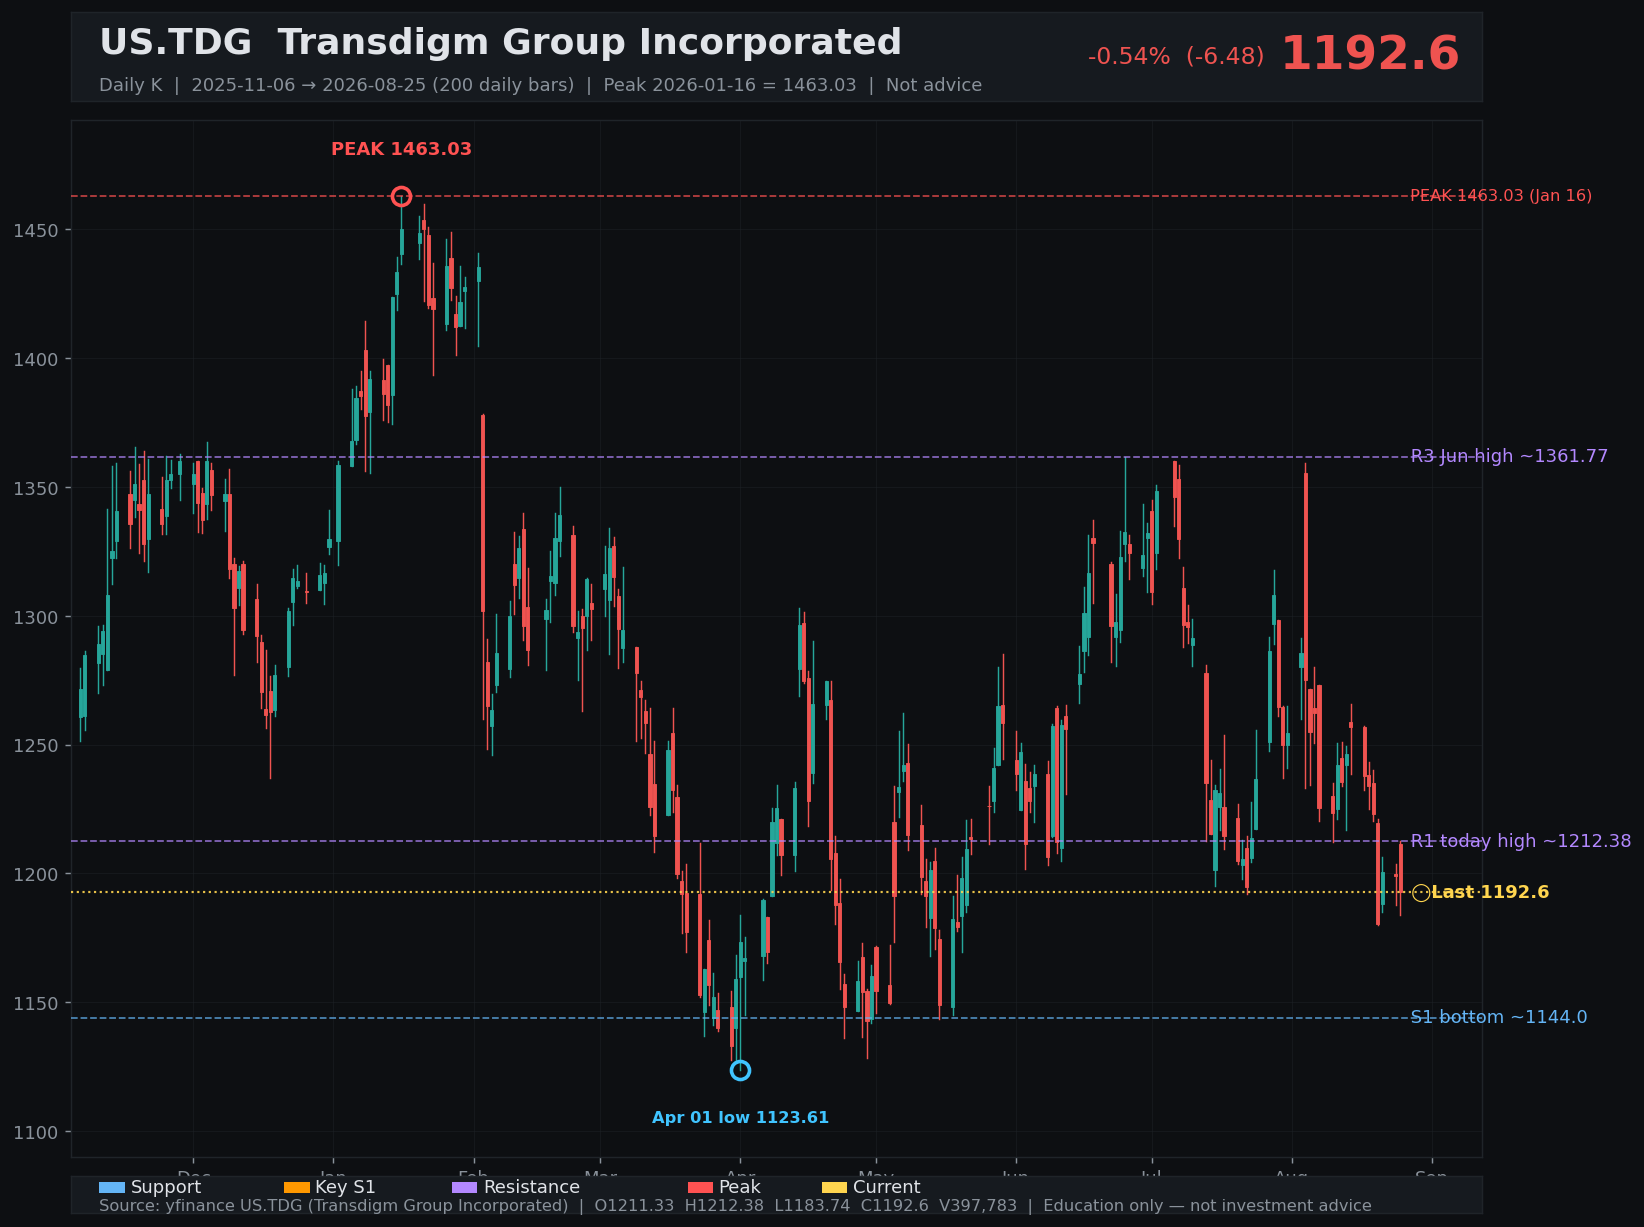
Task: Click the red Peak legend swatch
Action: (x=701, y=1187)
